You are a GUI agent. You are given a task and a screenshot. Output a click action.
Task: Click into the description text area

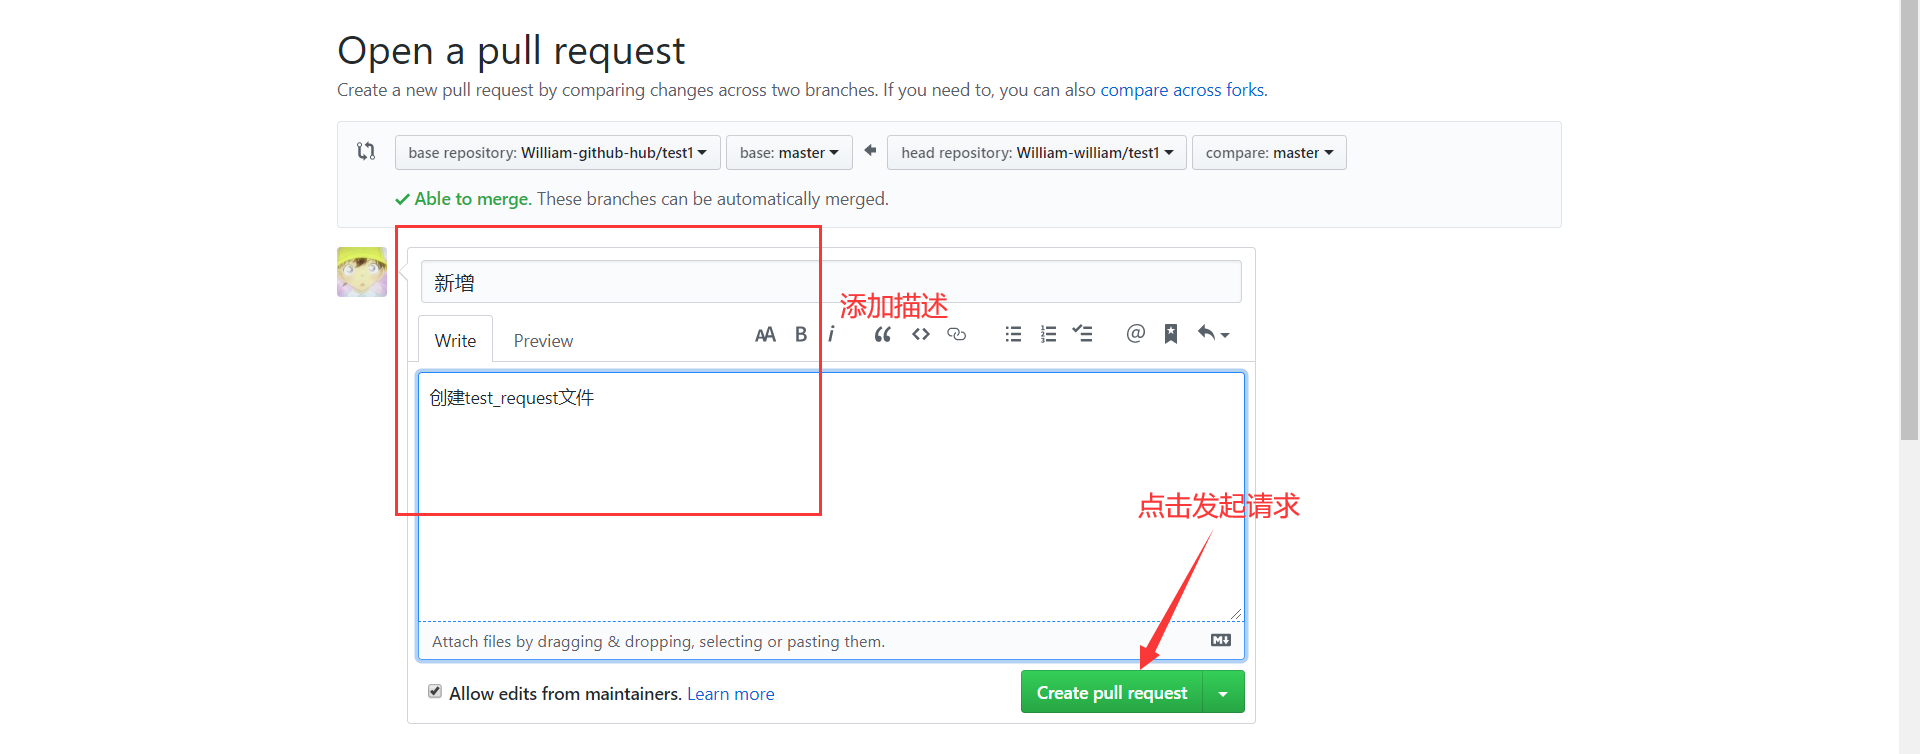(x=831, y=497)
